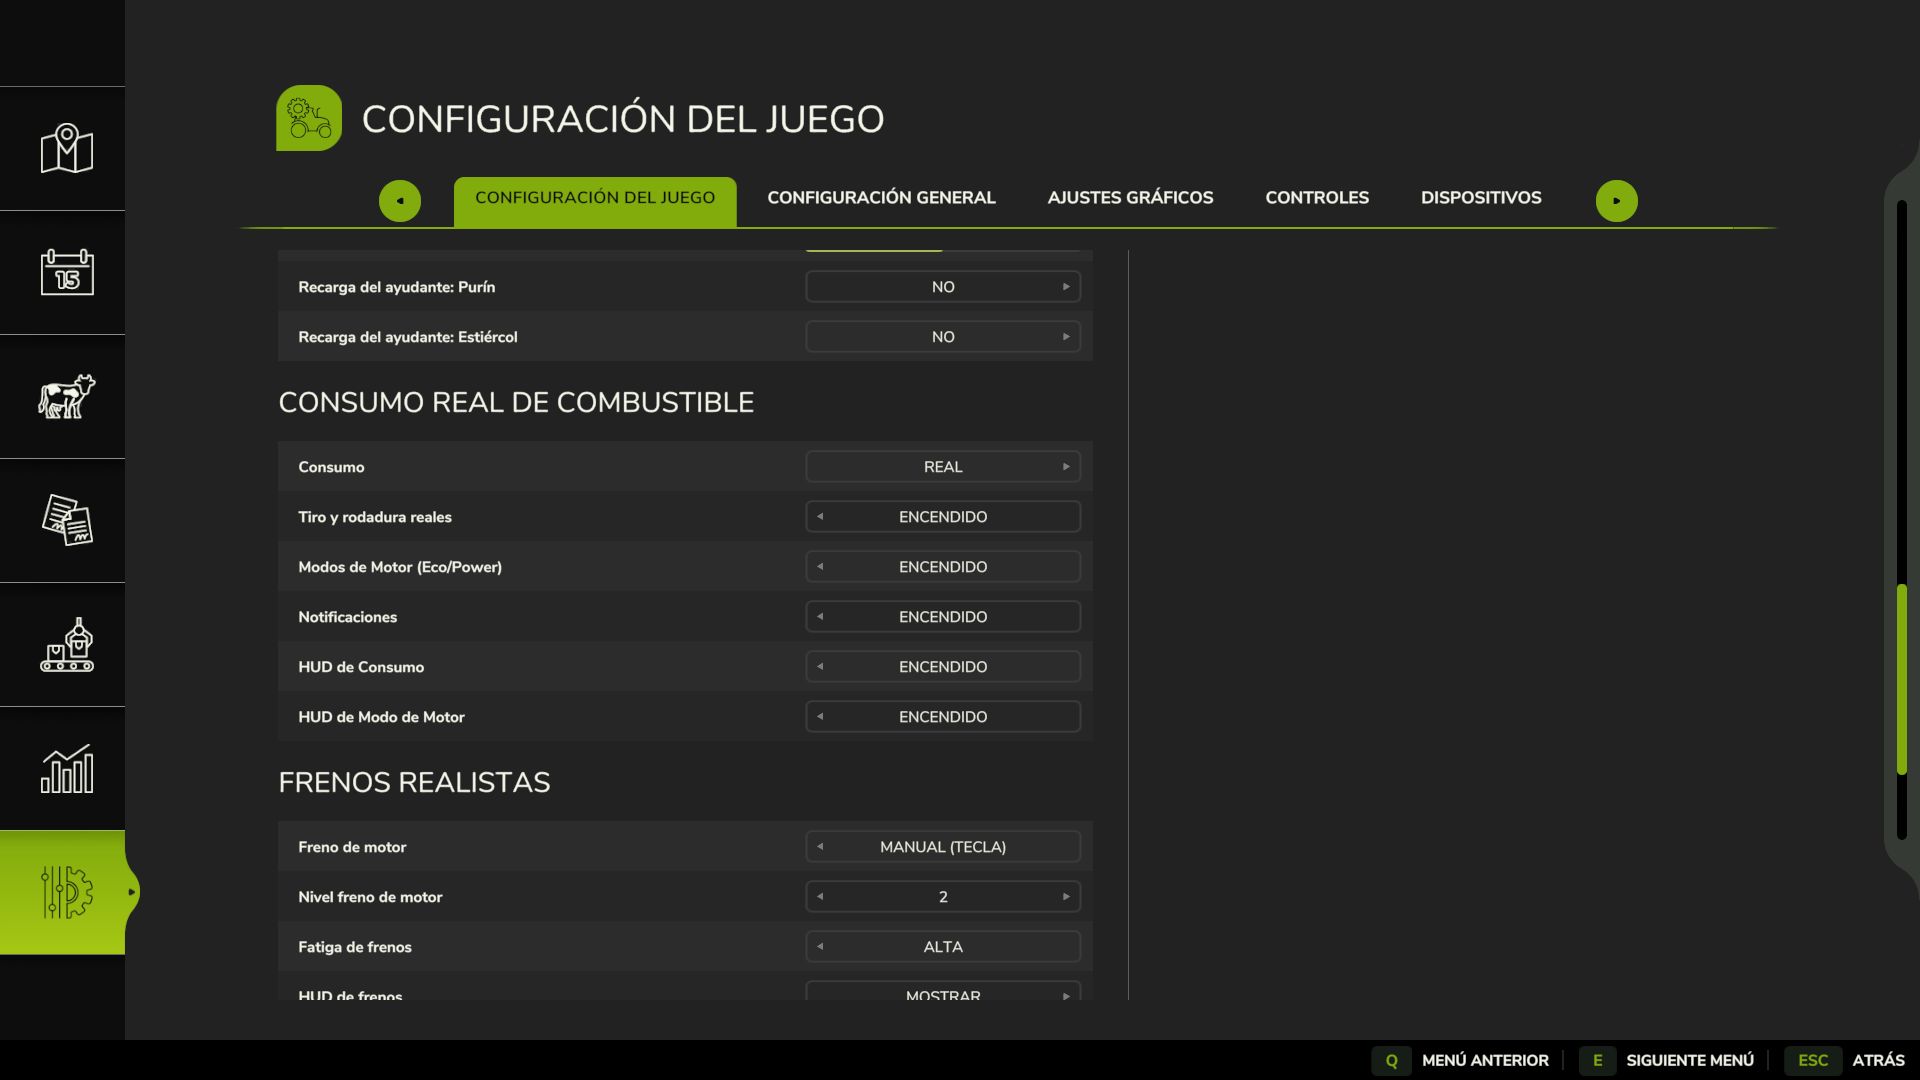Click right arrow on Recarga del ayudante: Purín
Image resolution: width=1920 pixels, height=1080 pixels.
[1066, 287]
